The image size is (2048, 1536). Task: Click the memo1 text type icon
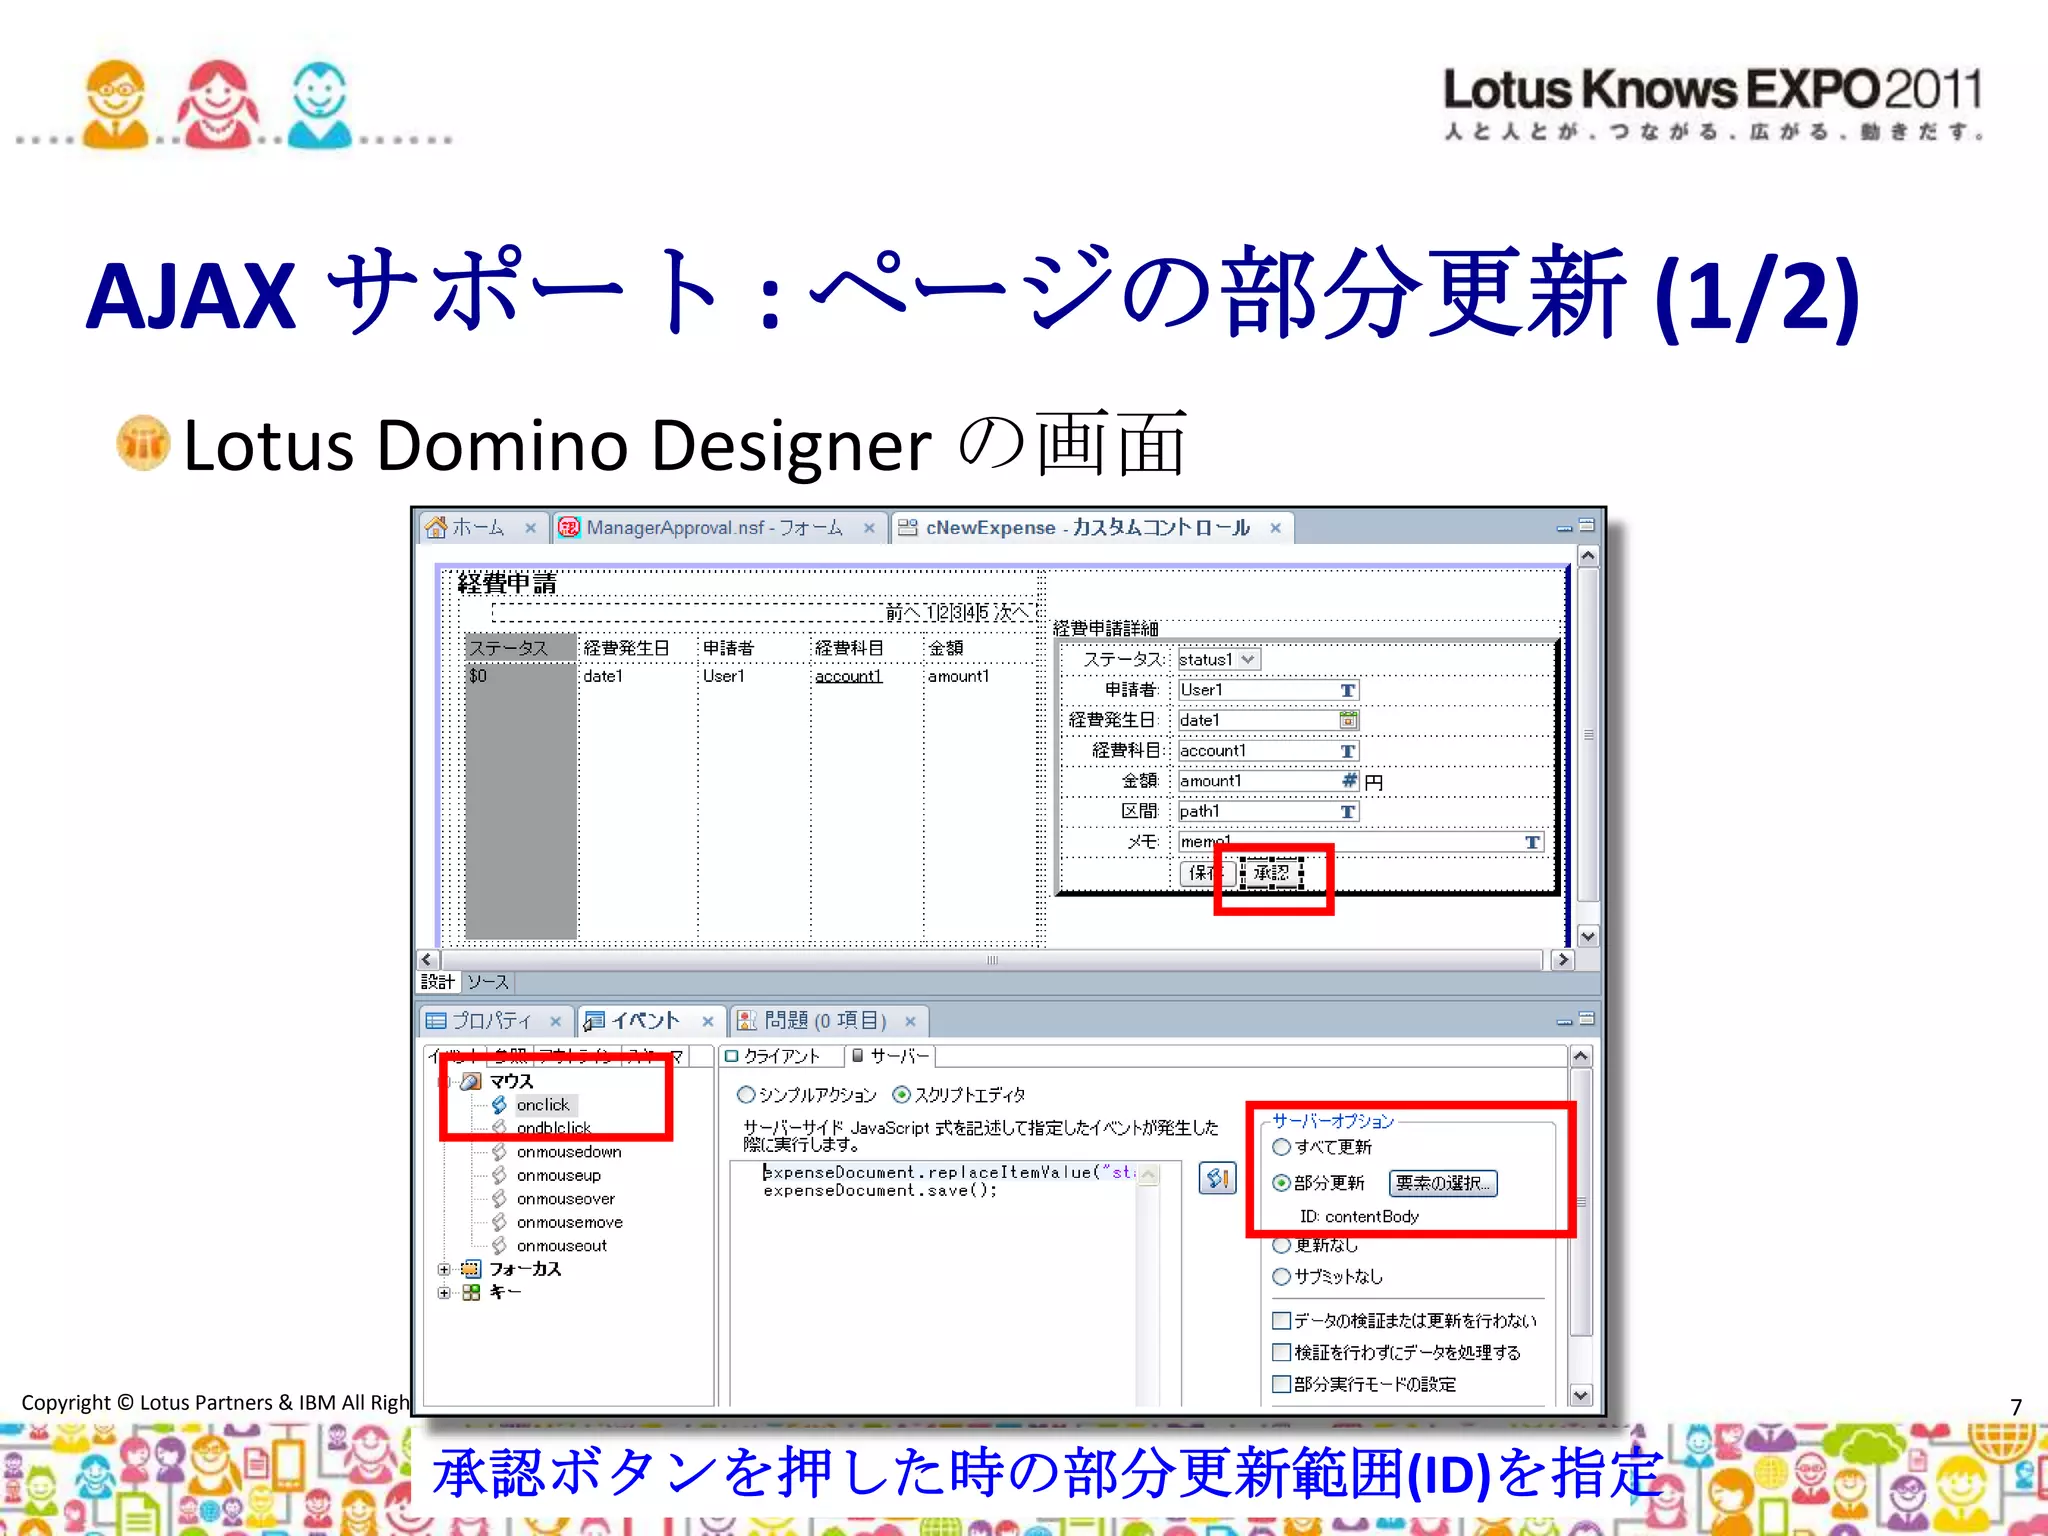coord(1532,842)
